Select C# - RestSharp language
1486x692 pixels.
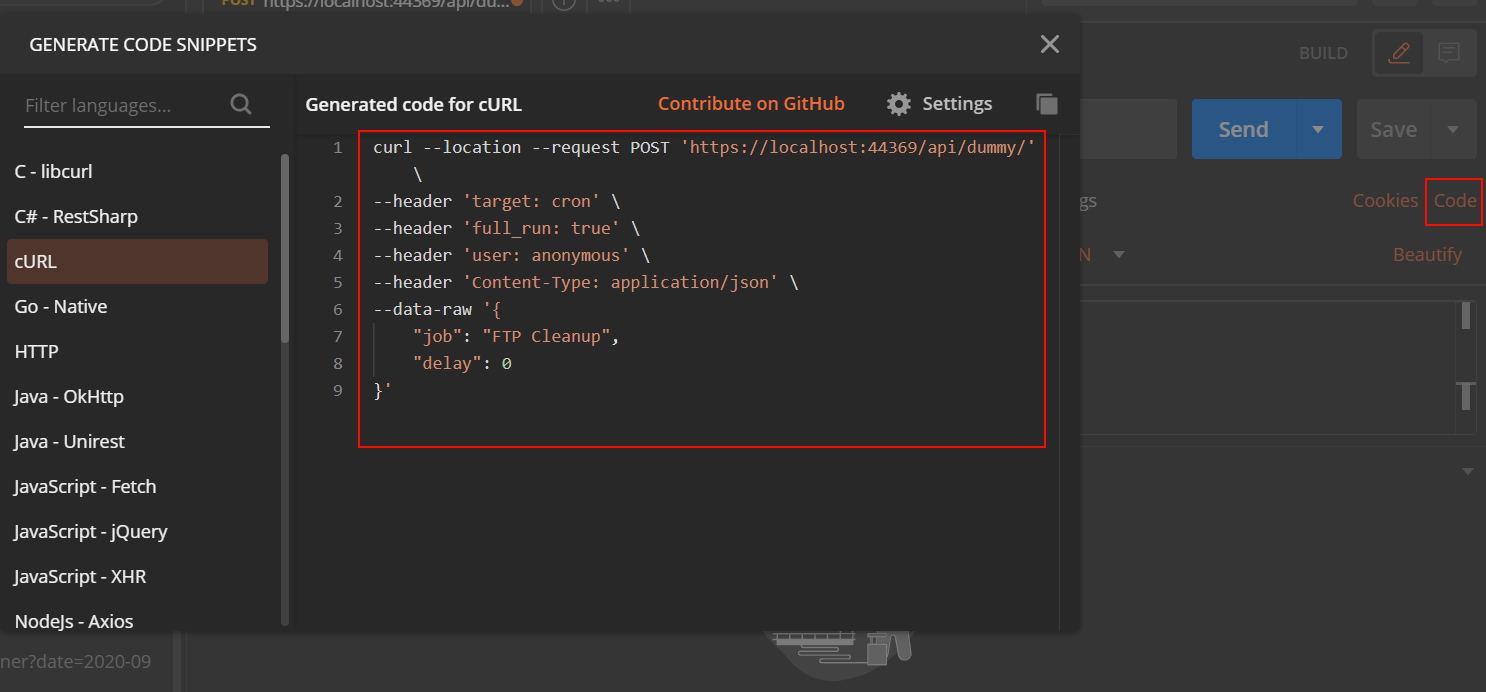point(137,217)
